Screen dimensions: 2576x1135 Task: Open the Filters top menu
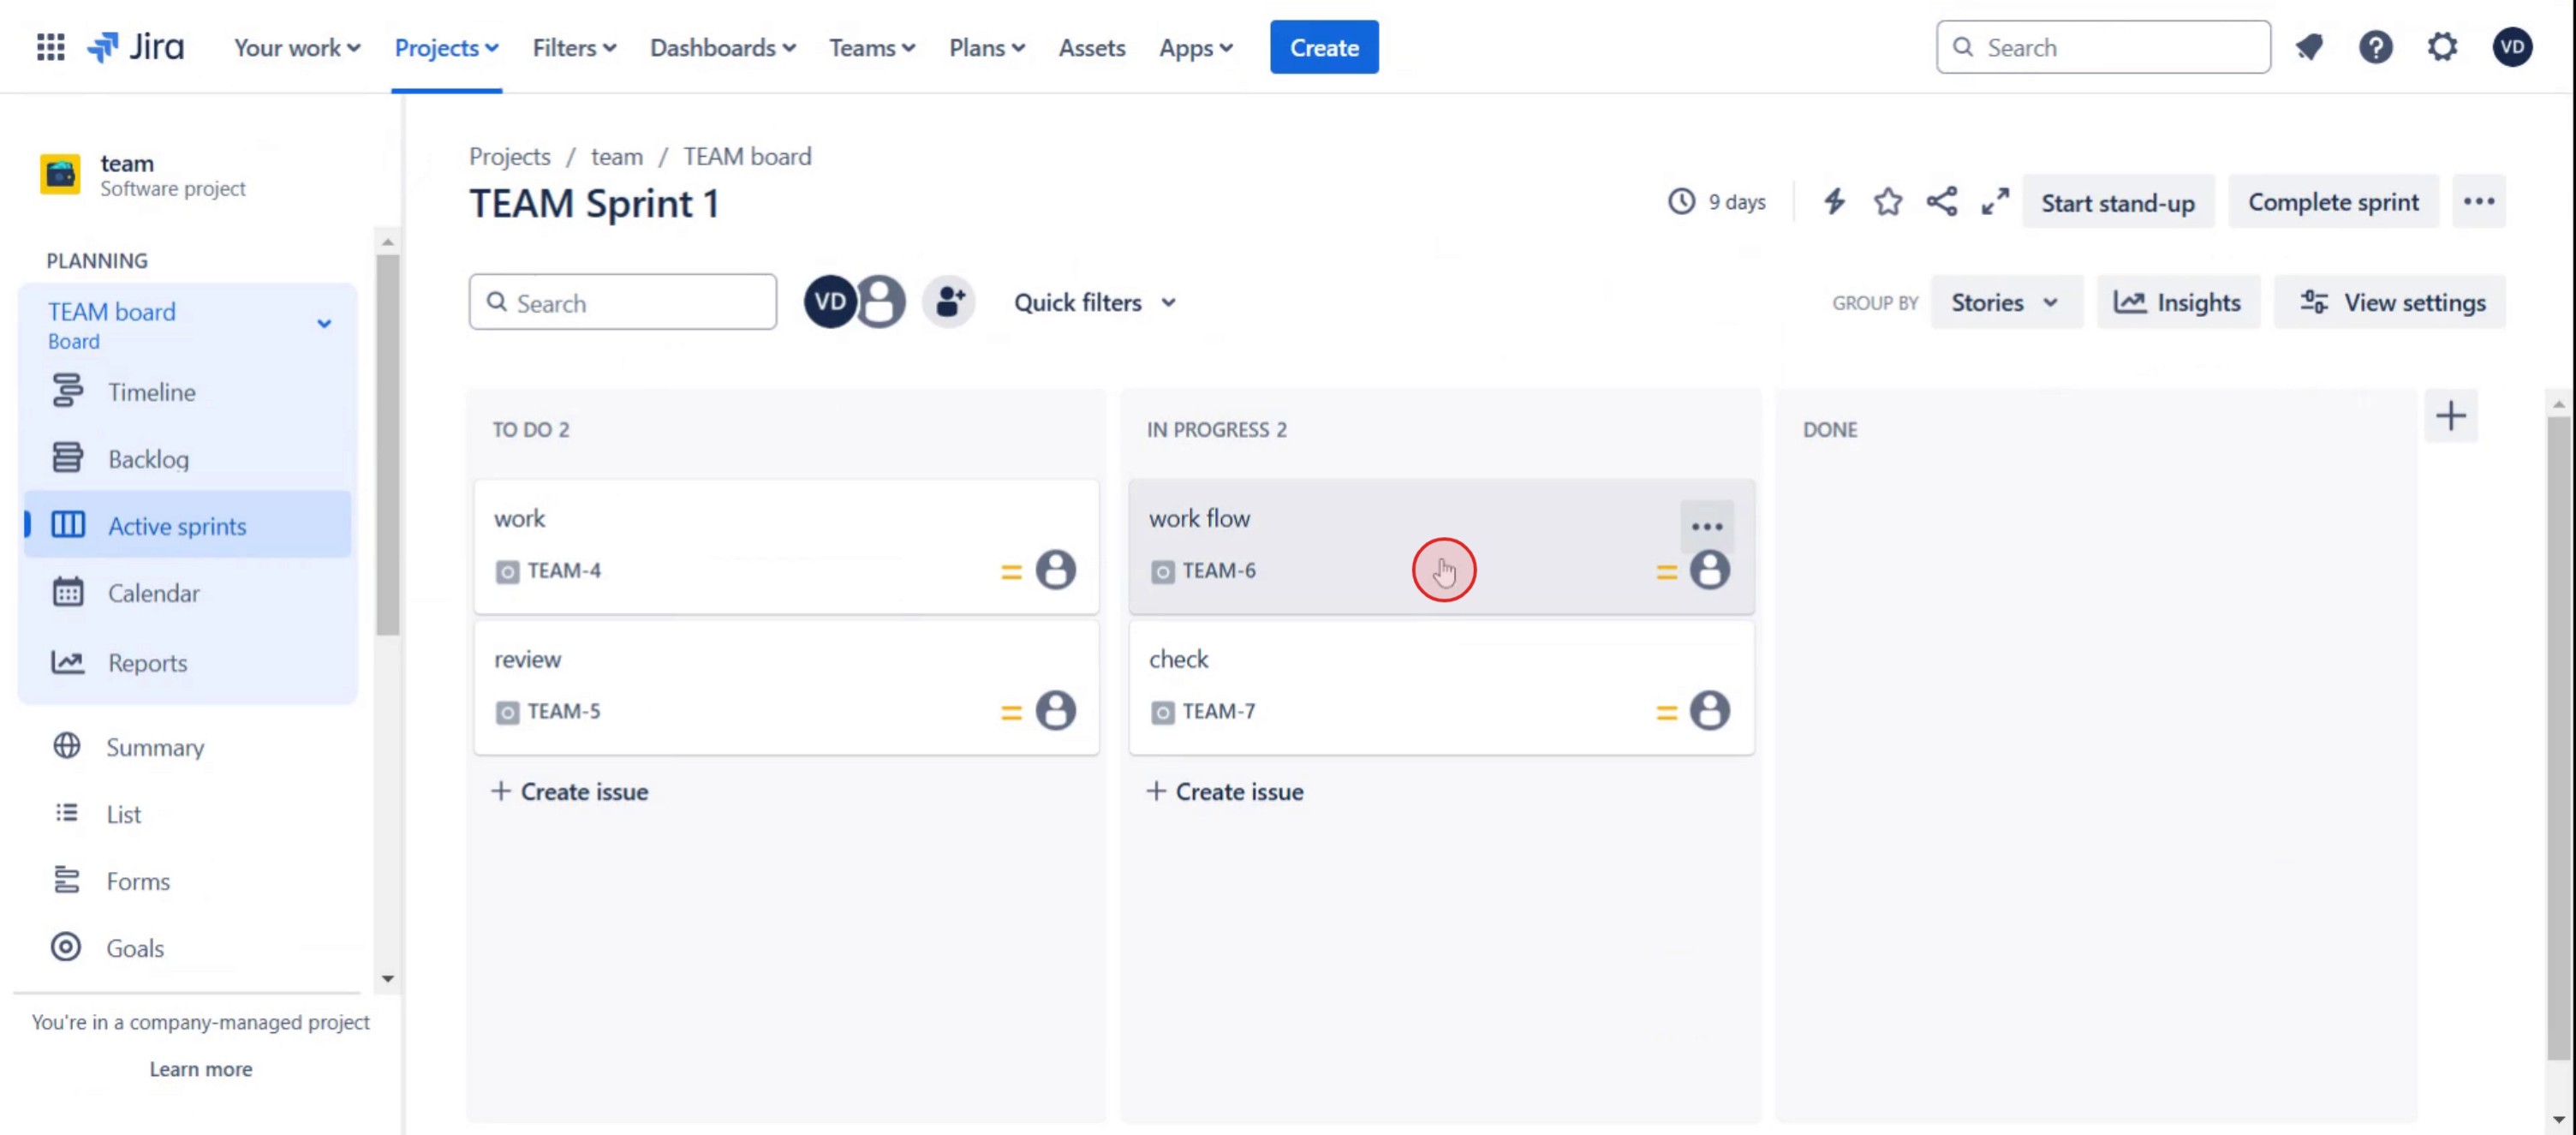(574, 47)
